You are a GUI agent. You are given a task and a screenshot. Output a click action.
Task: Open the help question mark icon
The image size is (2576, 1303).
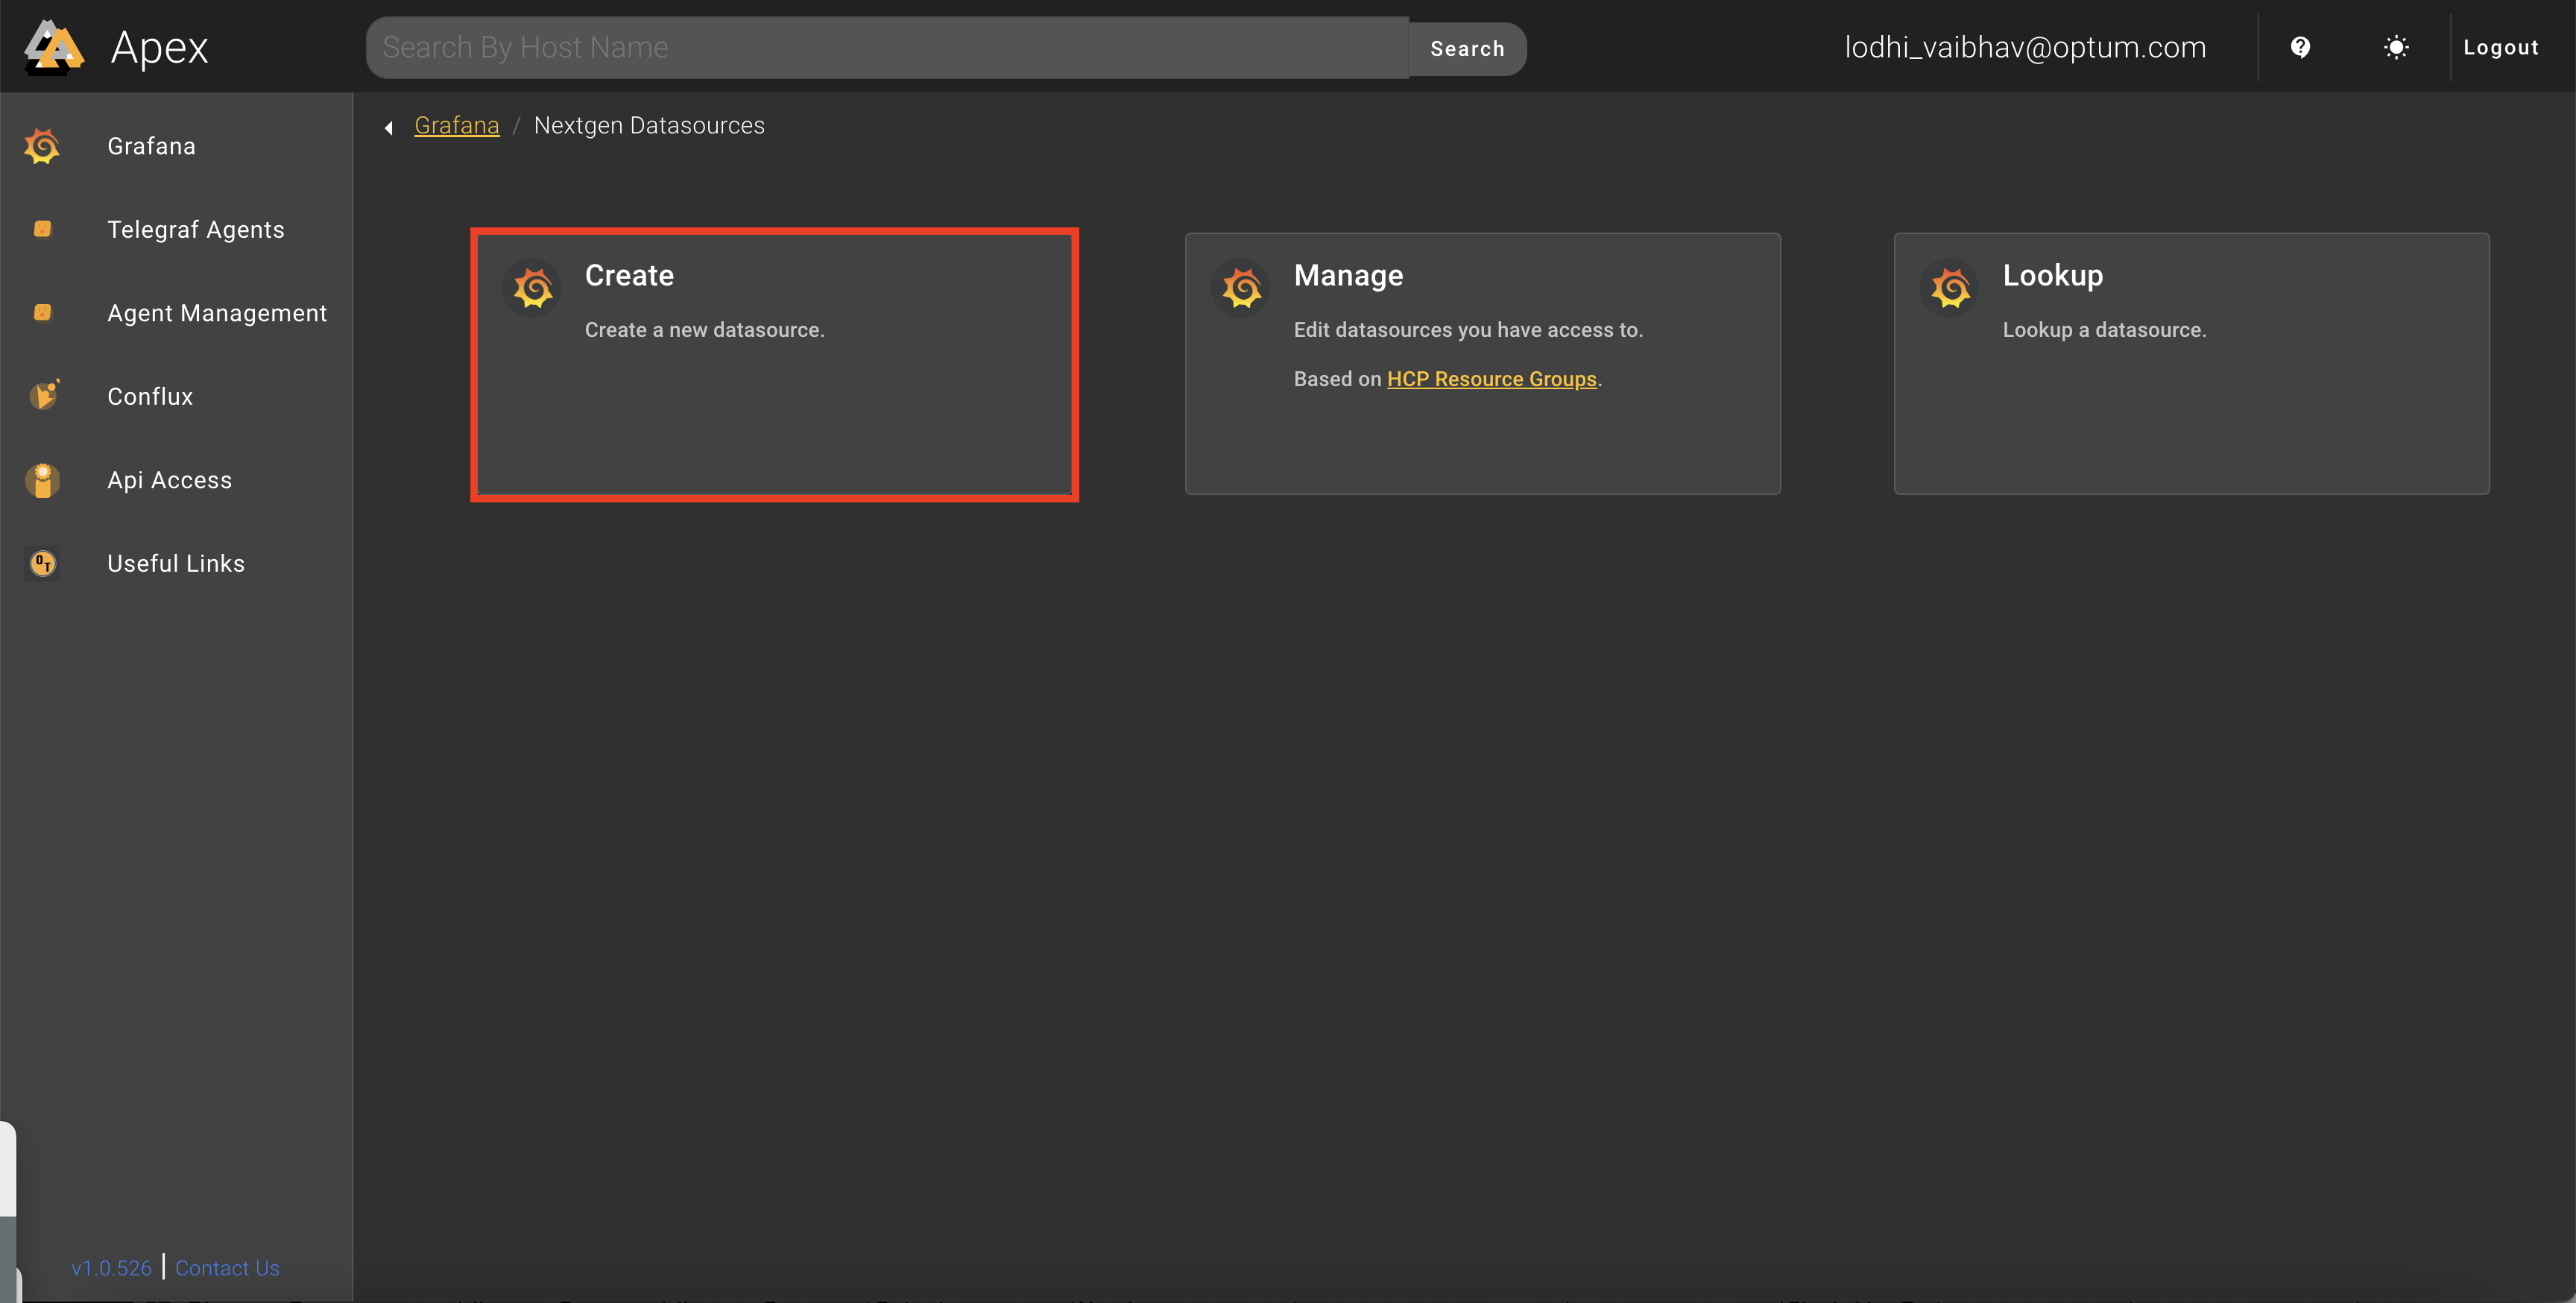coord(2300,47)
